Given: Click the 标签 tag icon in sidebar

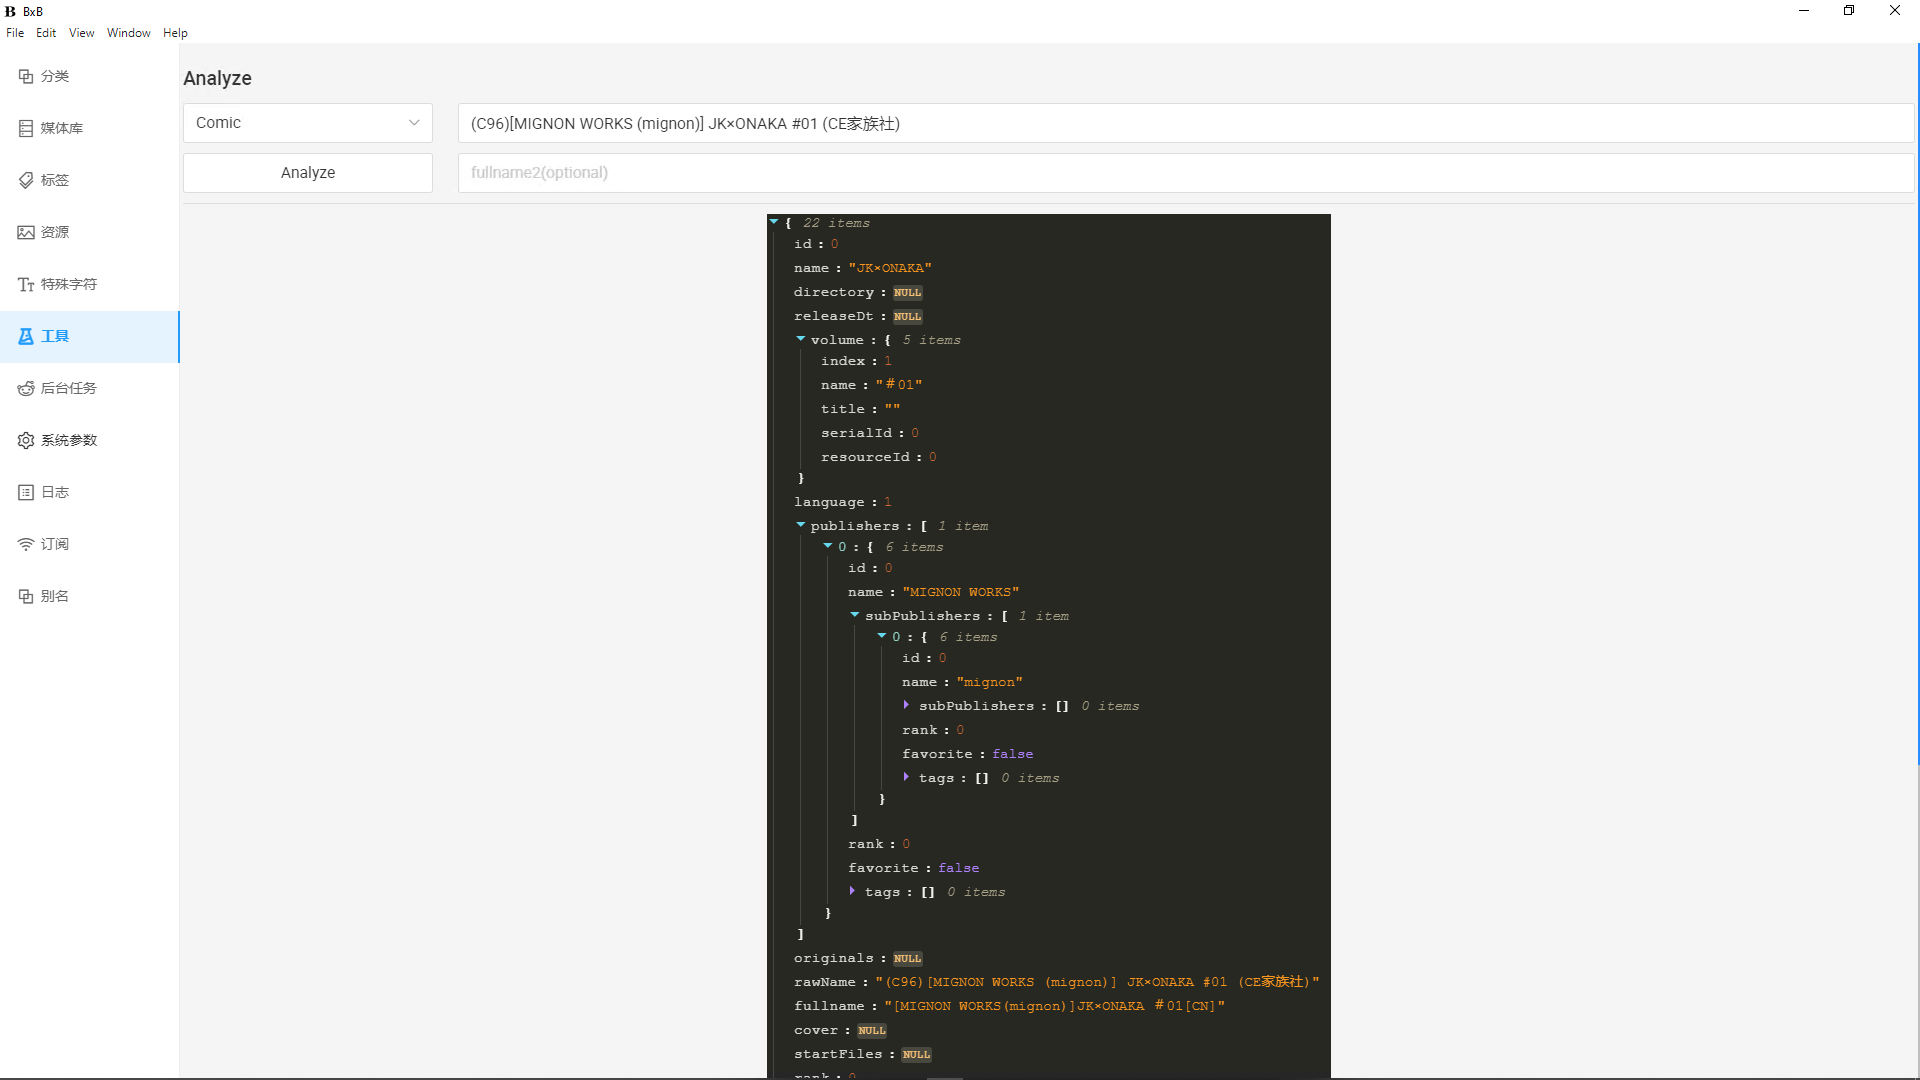Looking at the screenshot, I should (26, 180).
